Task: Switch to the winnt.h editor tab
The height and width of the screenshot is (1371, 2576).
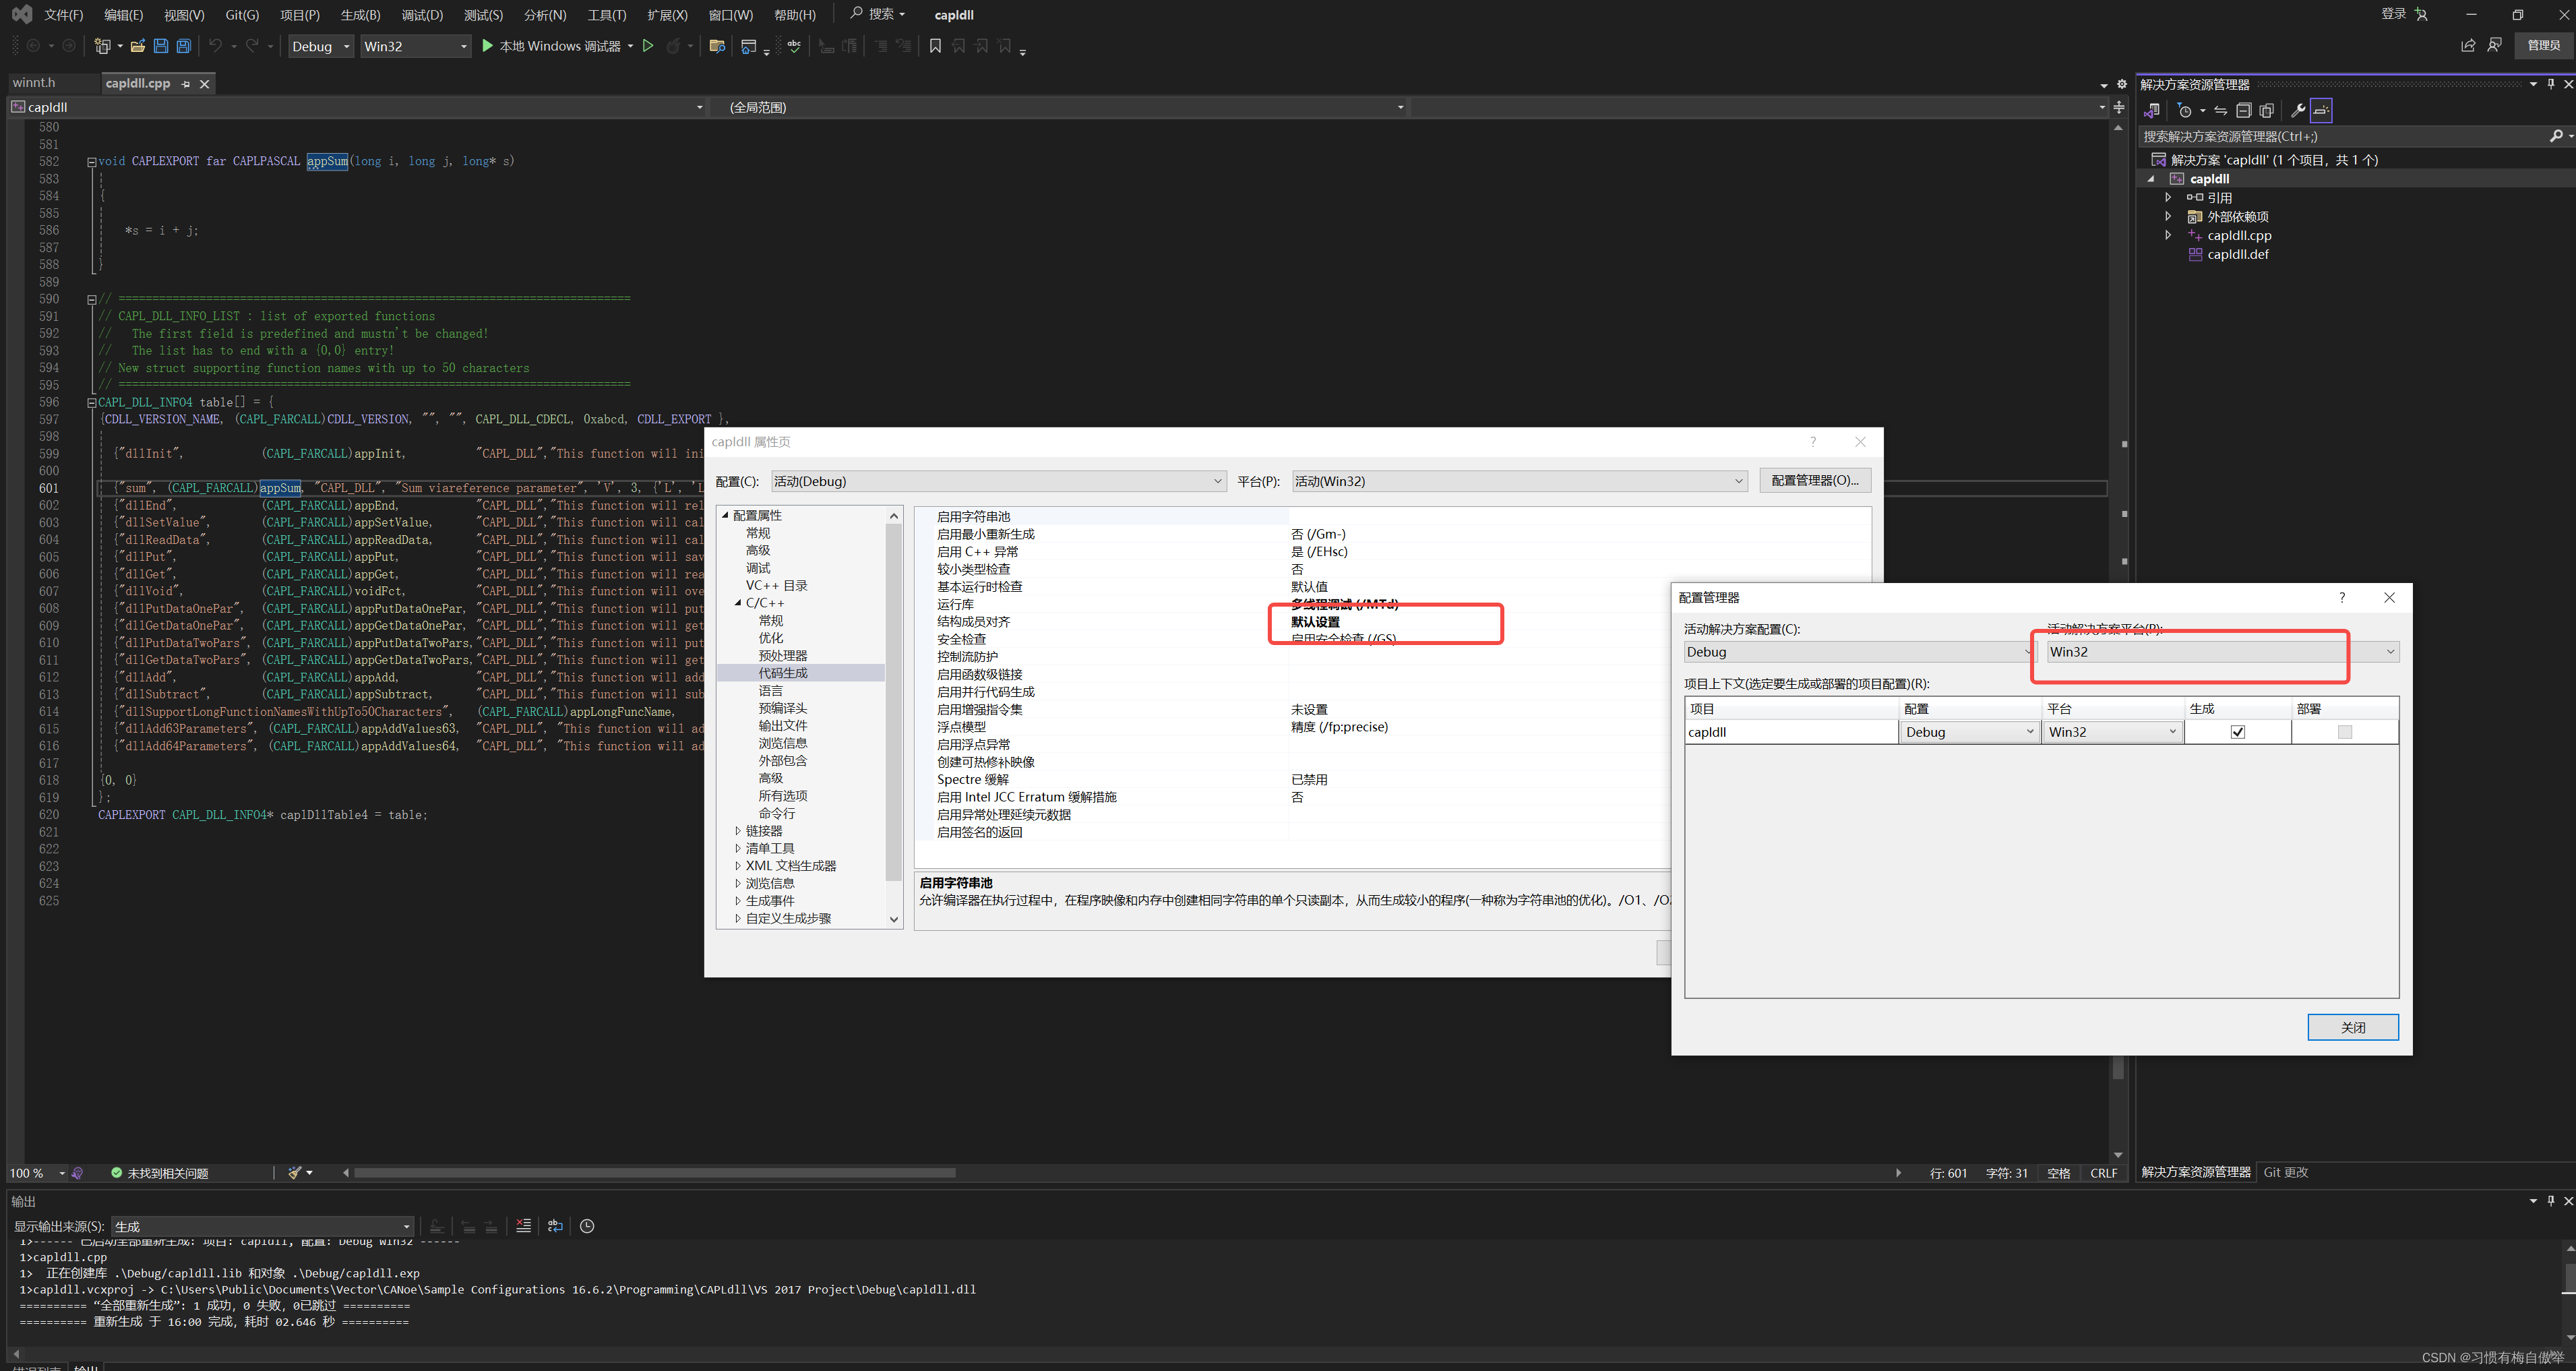Action: 34,83
